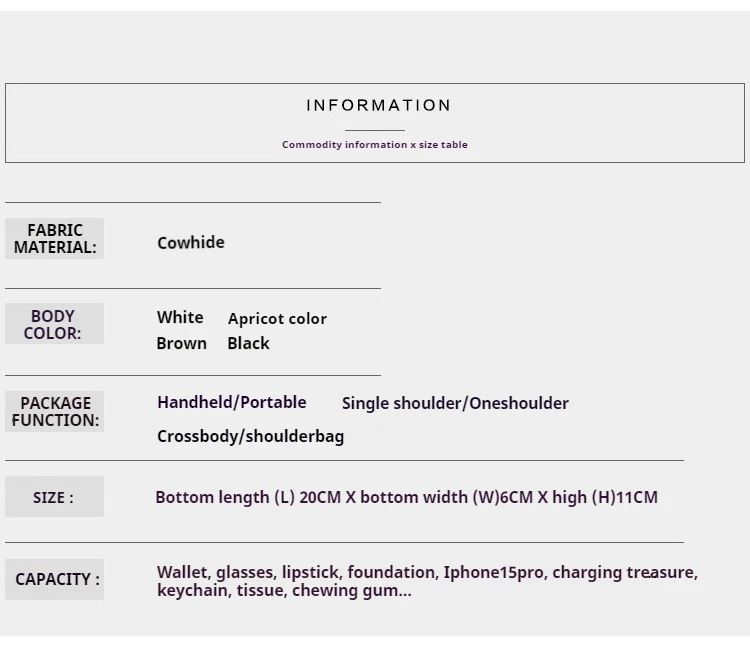Click the keychain, tissue, chewing gum line

point(284,591)
